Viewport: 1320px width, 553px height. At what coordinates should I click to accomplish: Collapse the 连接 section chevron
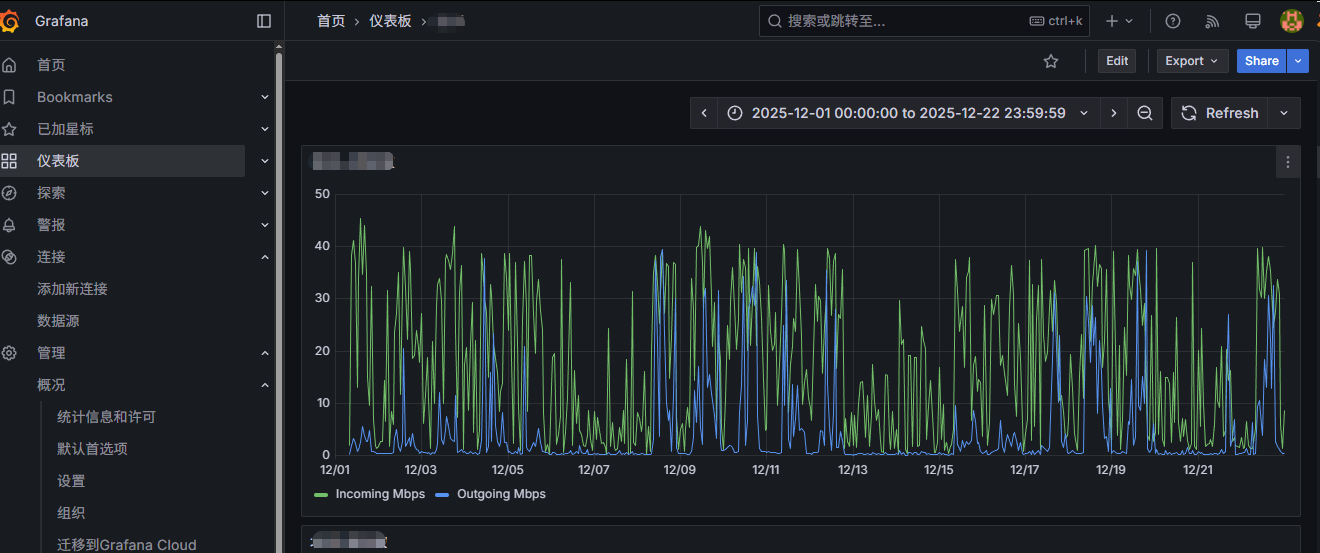265,257
